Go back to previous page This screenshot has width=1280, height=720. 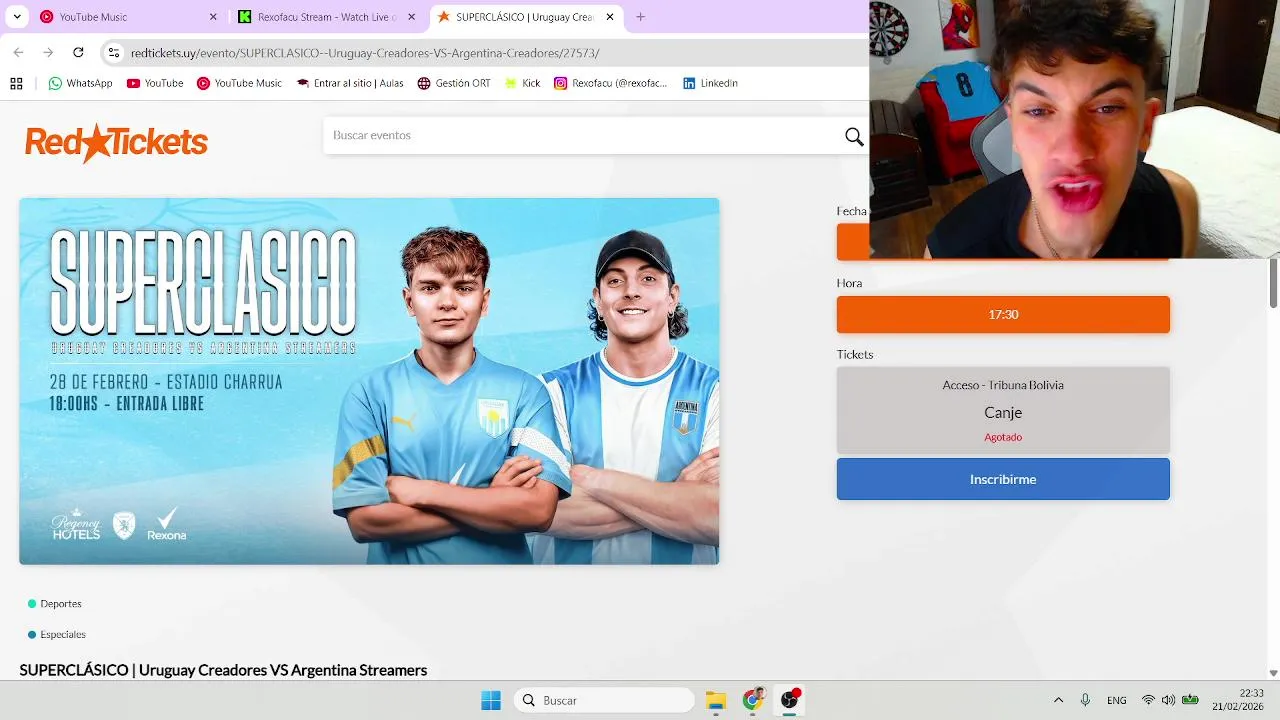[x=18, y=53]
